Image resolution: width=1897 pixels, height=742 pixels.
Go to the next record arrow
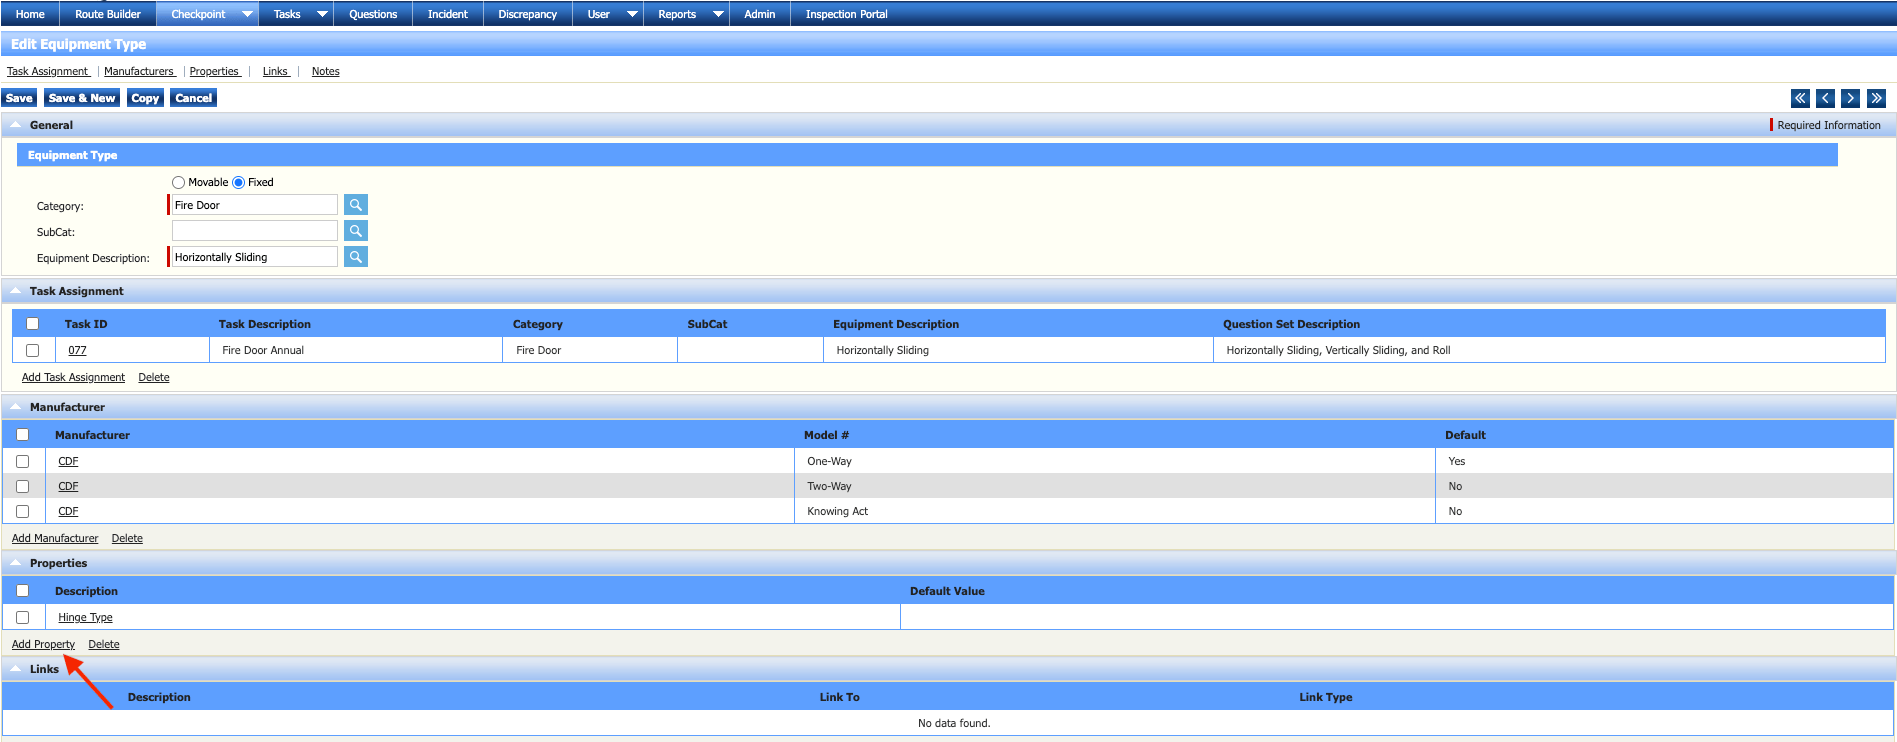click(1851, 98)
